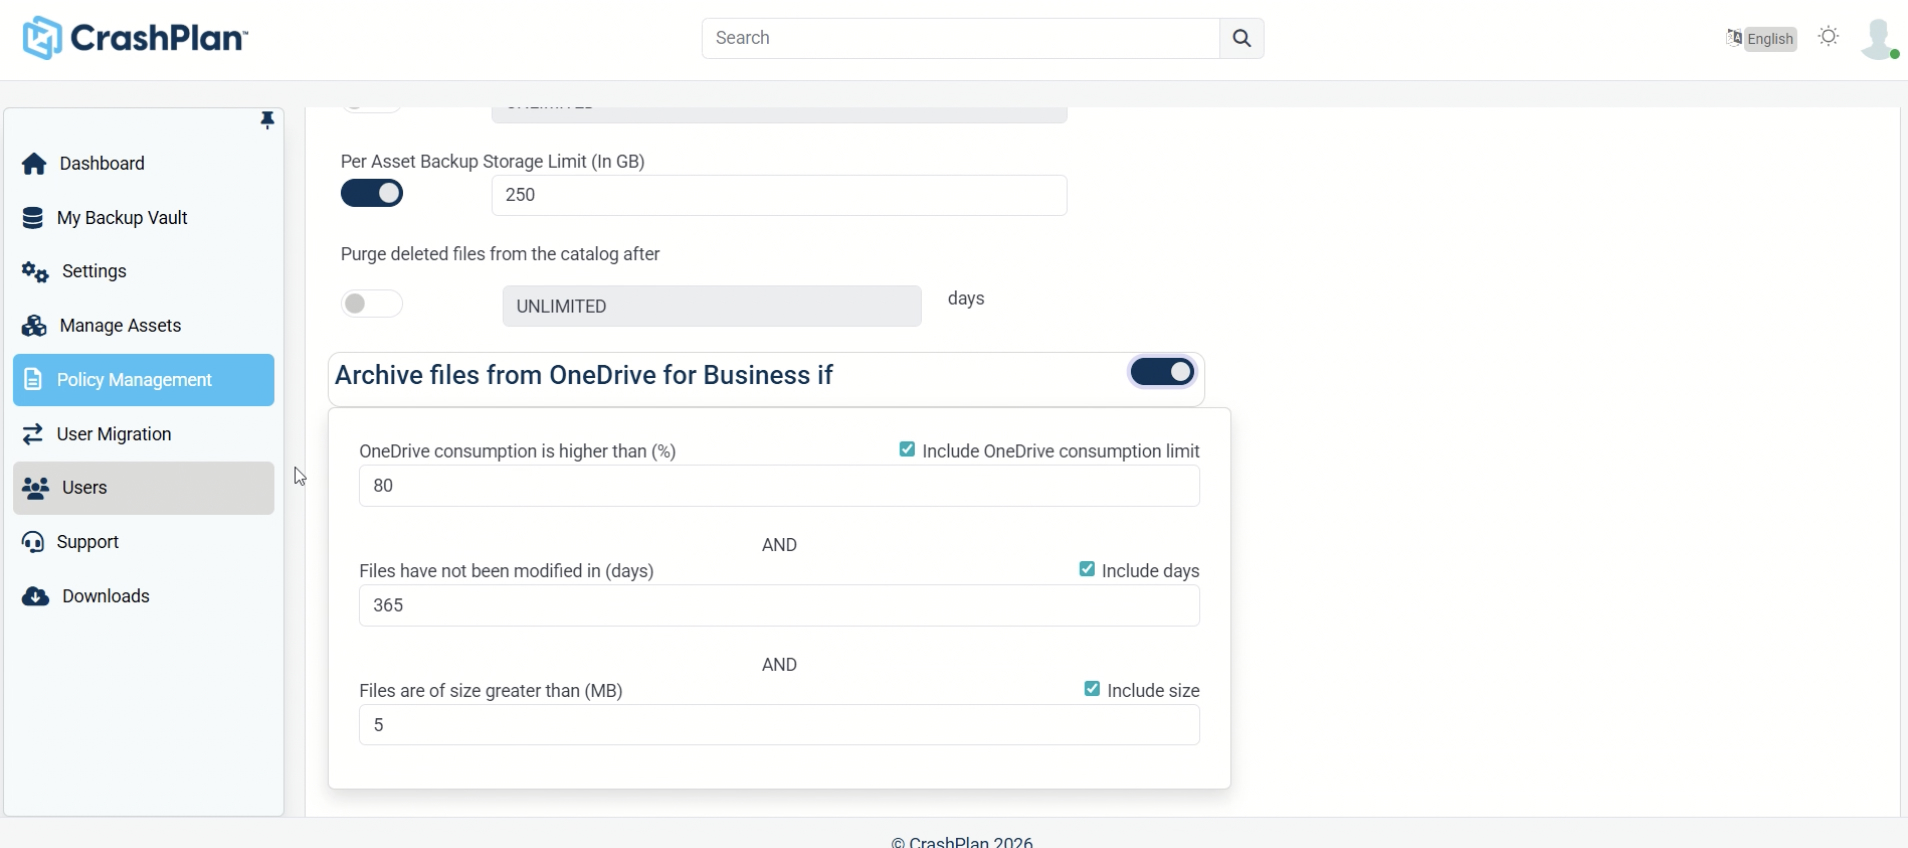This screenshot has height=848, width=1908.
Task: Click the User Migration arrows icon
Action: pos(33,434)
